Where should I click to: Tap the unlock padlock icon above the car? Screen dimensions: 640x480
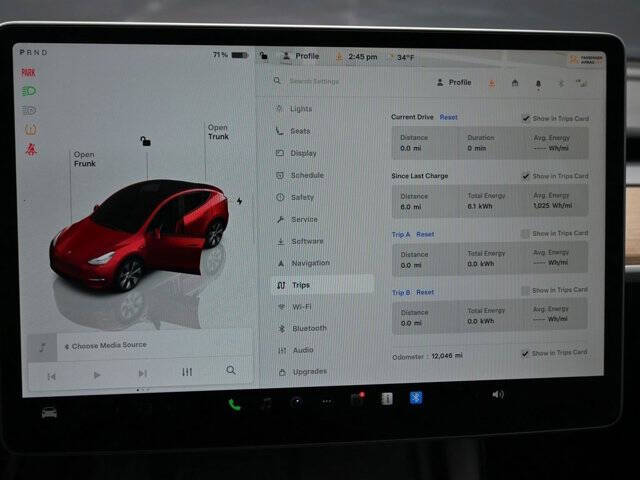(146, 141)
